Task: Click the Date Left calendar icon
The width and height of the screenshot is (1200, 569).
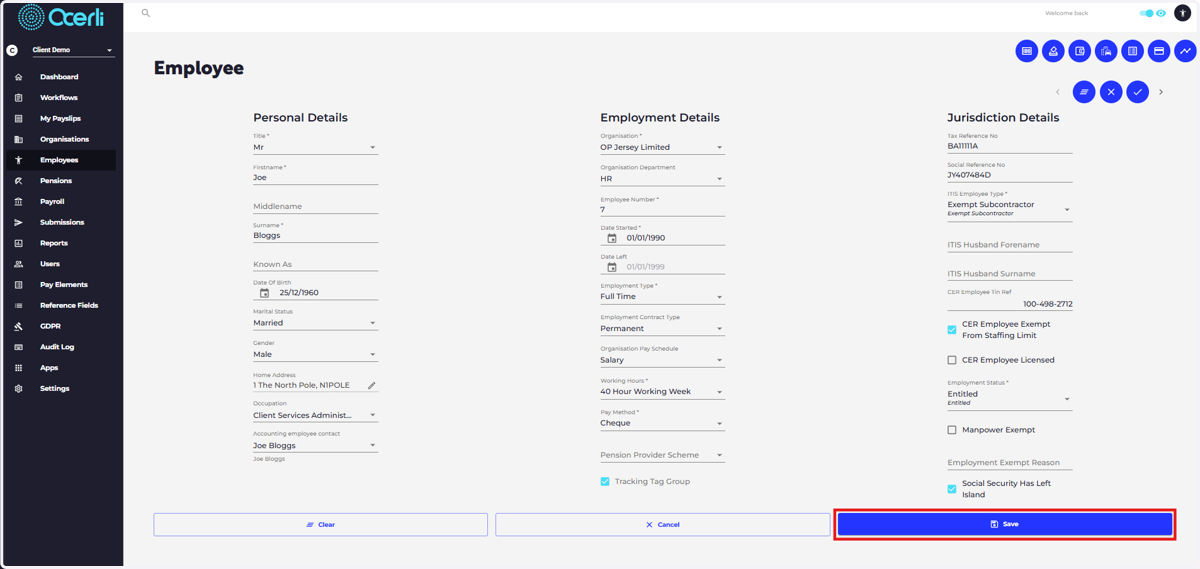Action: [612, 267]
